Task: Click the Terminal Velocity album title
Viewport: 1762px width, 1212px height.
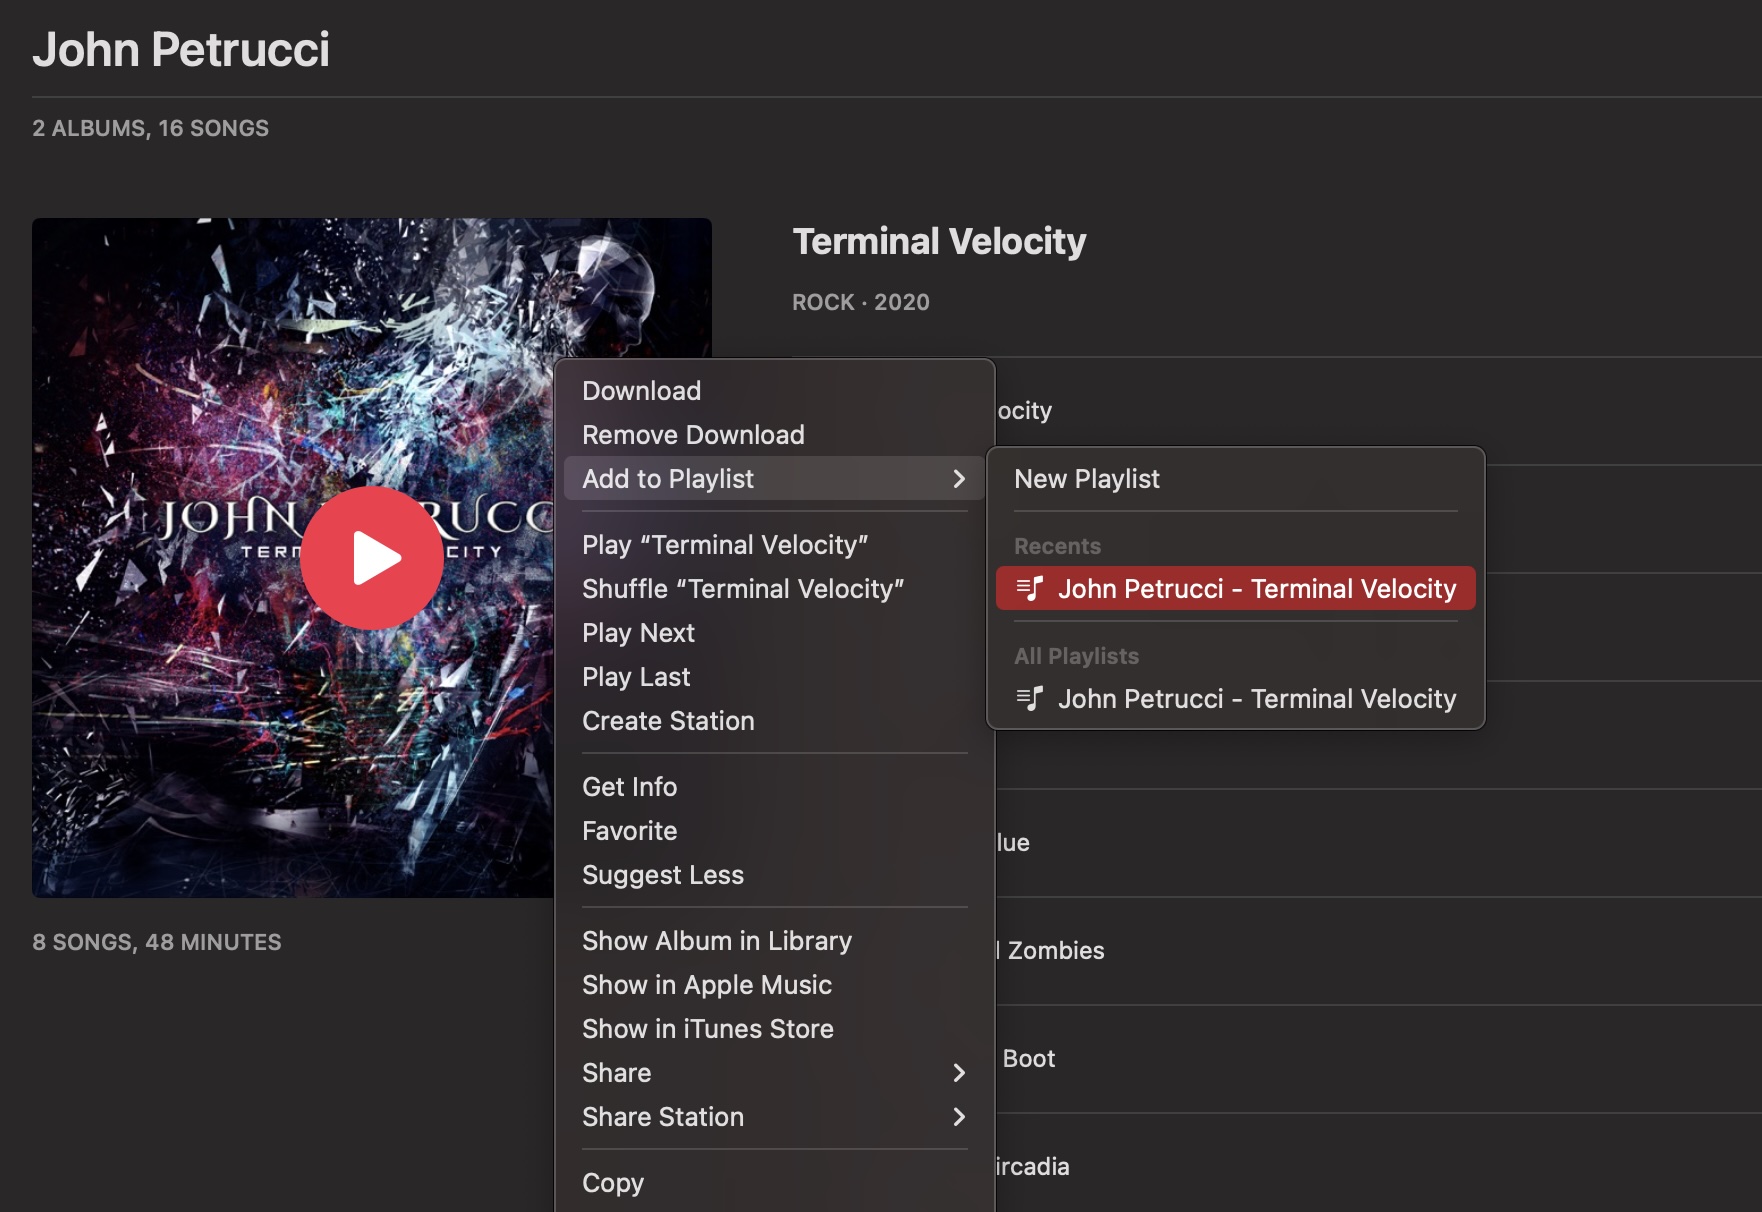Action: tap(939, 241)
